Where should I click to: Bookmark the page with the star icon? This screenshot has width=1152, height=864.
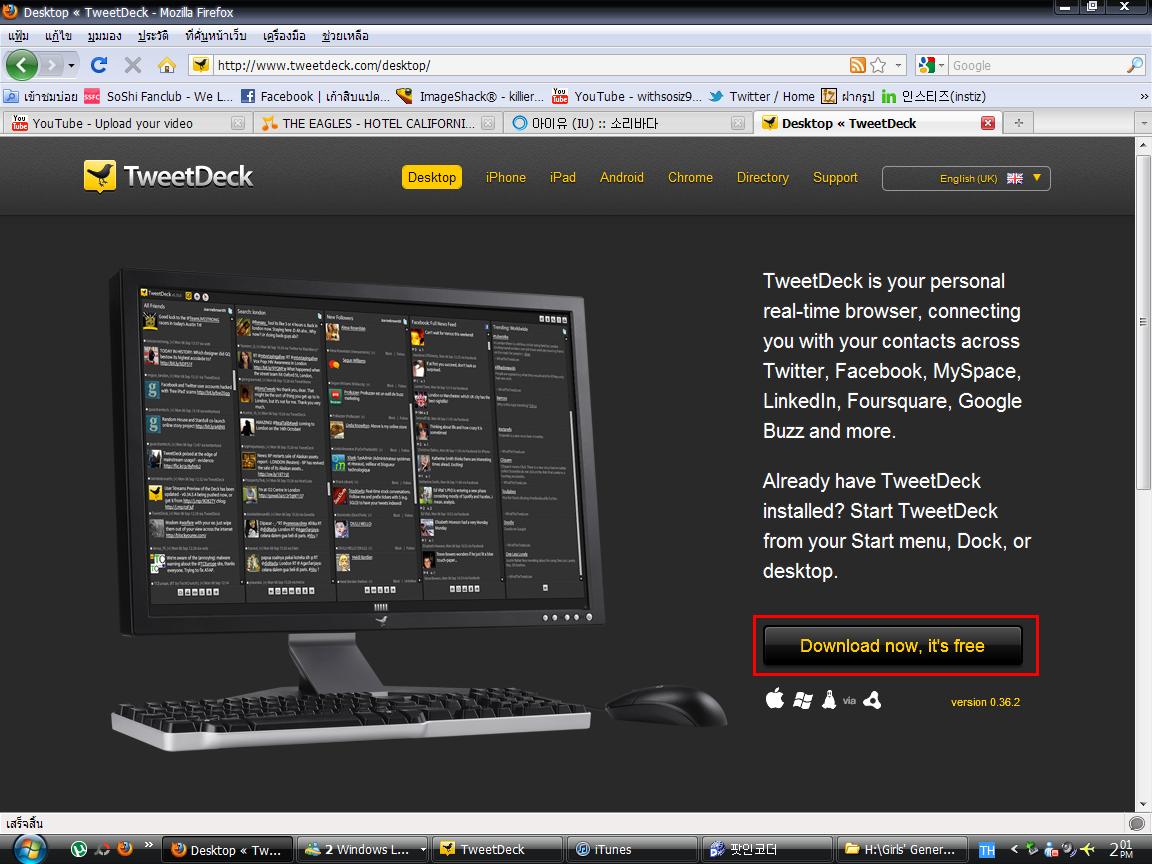click(x=878, y=65)
